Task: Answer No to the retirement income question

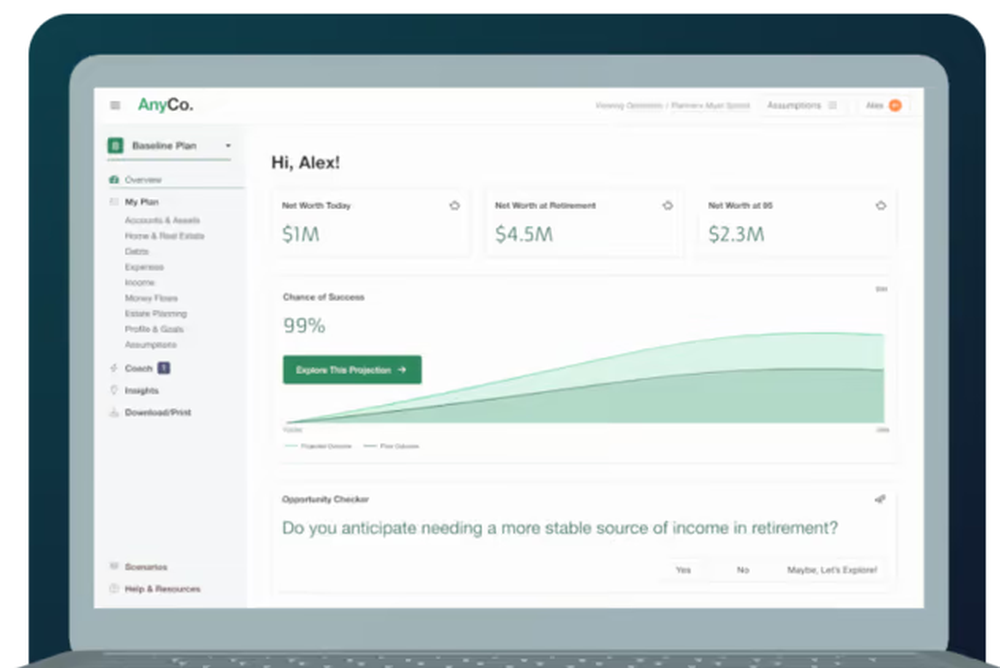Action: [743, 570]
